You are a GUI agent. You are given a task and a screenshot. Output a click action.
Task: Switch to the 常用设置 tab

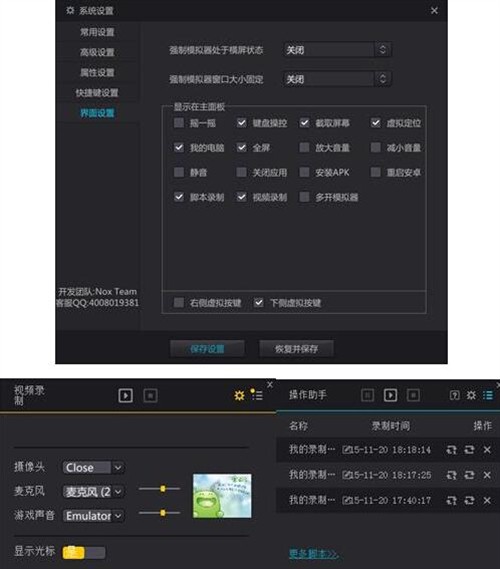(97, 32)
